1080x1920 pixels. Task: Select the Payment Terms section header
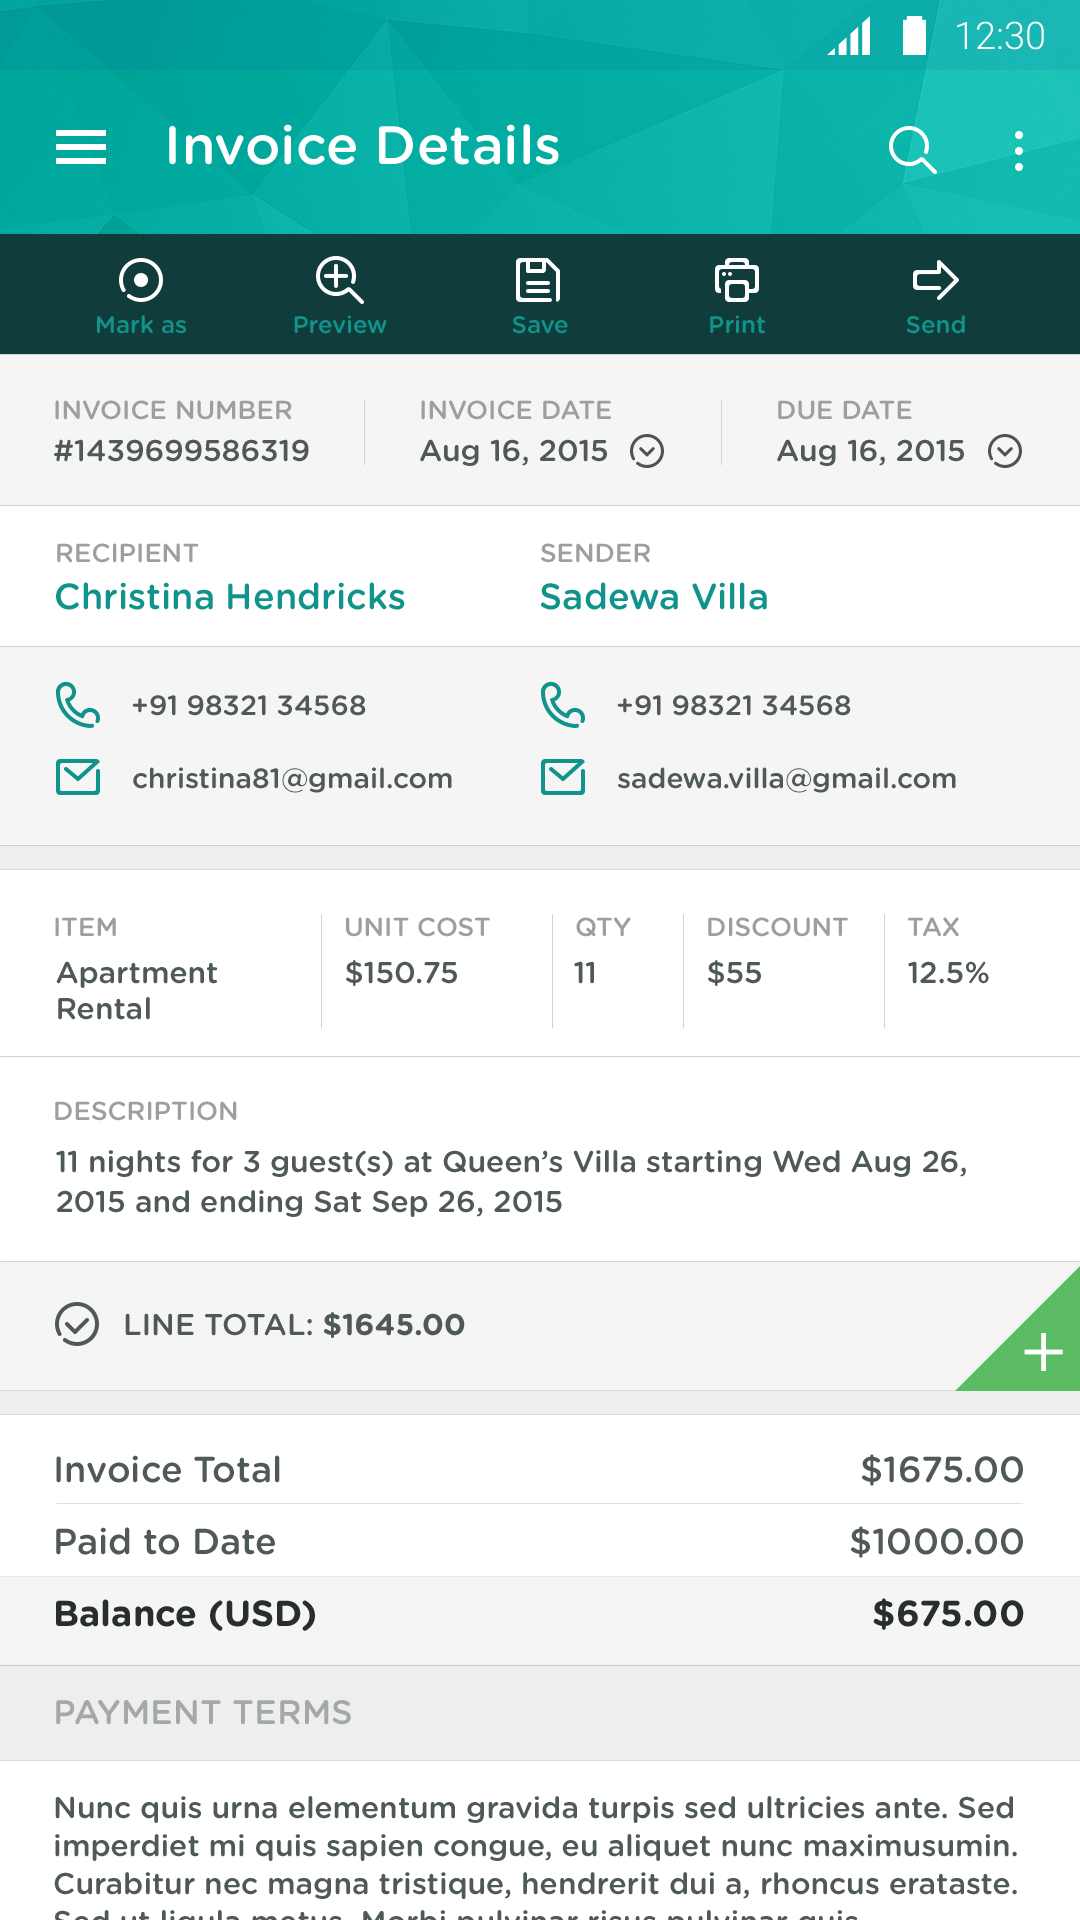[x=540, y=1713]
